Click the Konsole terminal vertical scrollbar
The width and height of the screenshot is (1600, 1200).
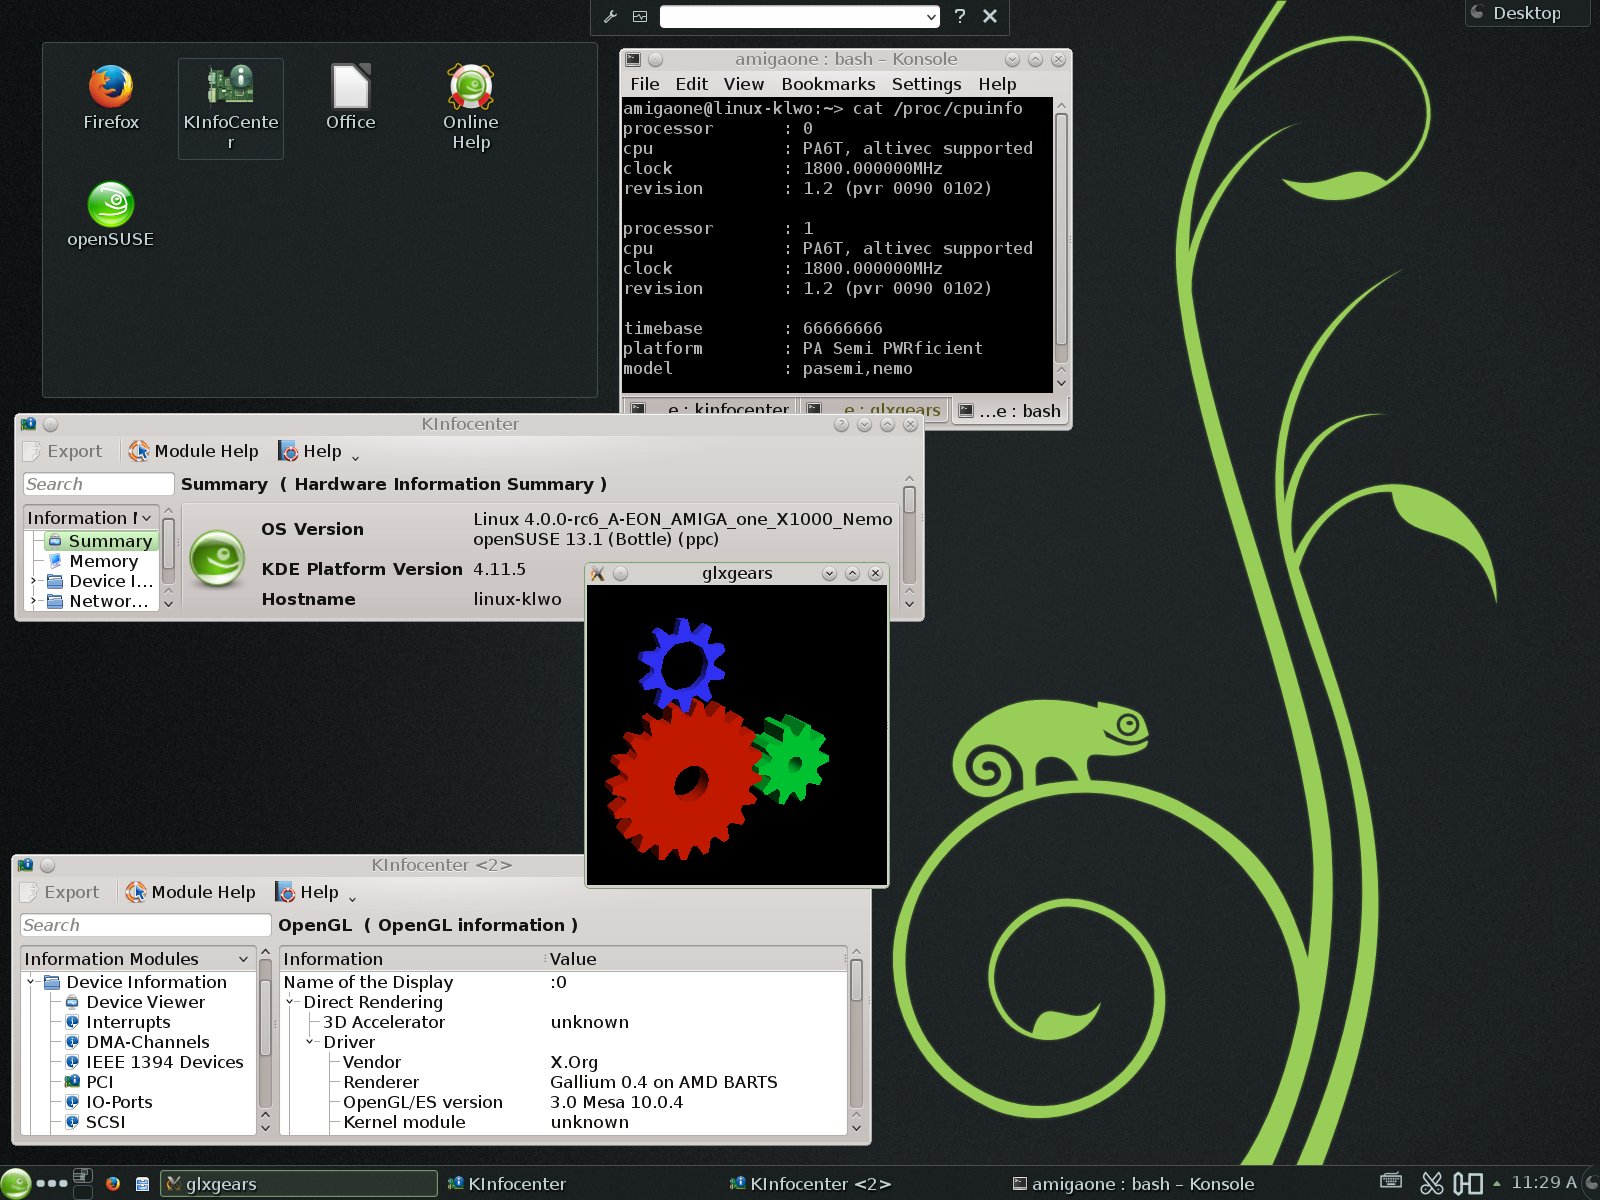(1061, 230)
